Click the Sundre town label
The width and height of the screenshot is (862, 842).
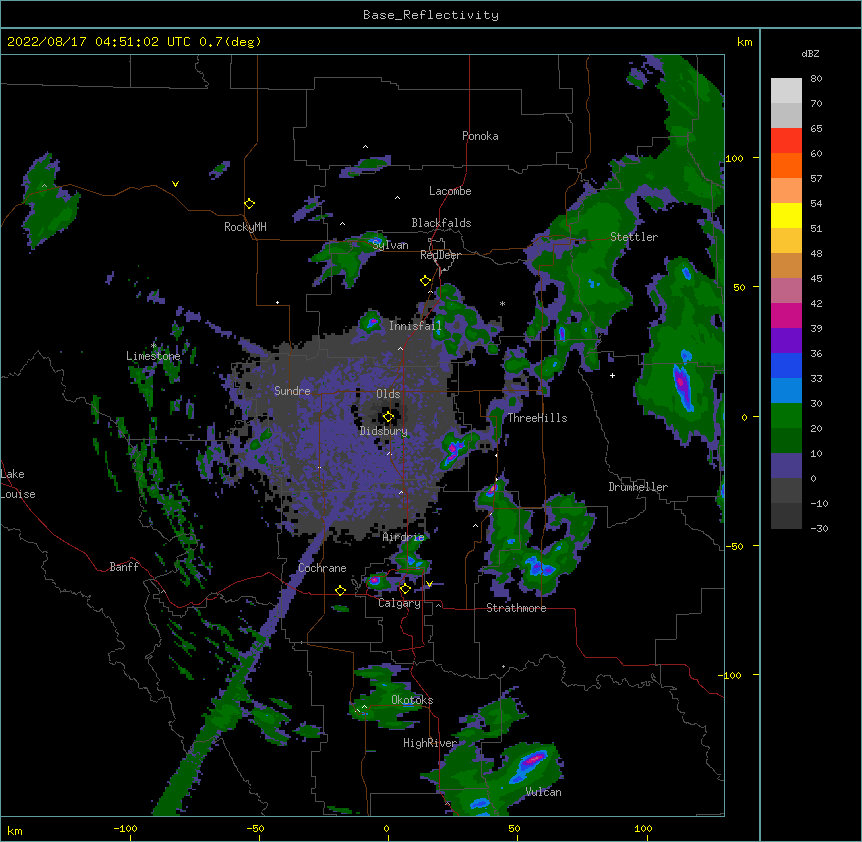click(x=292, y=391)
